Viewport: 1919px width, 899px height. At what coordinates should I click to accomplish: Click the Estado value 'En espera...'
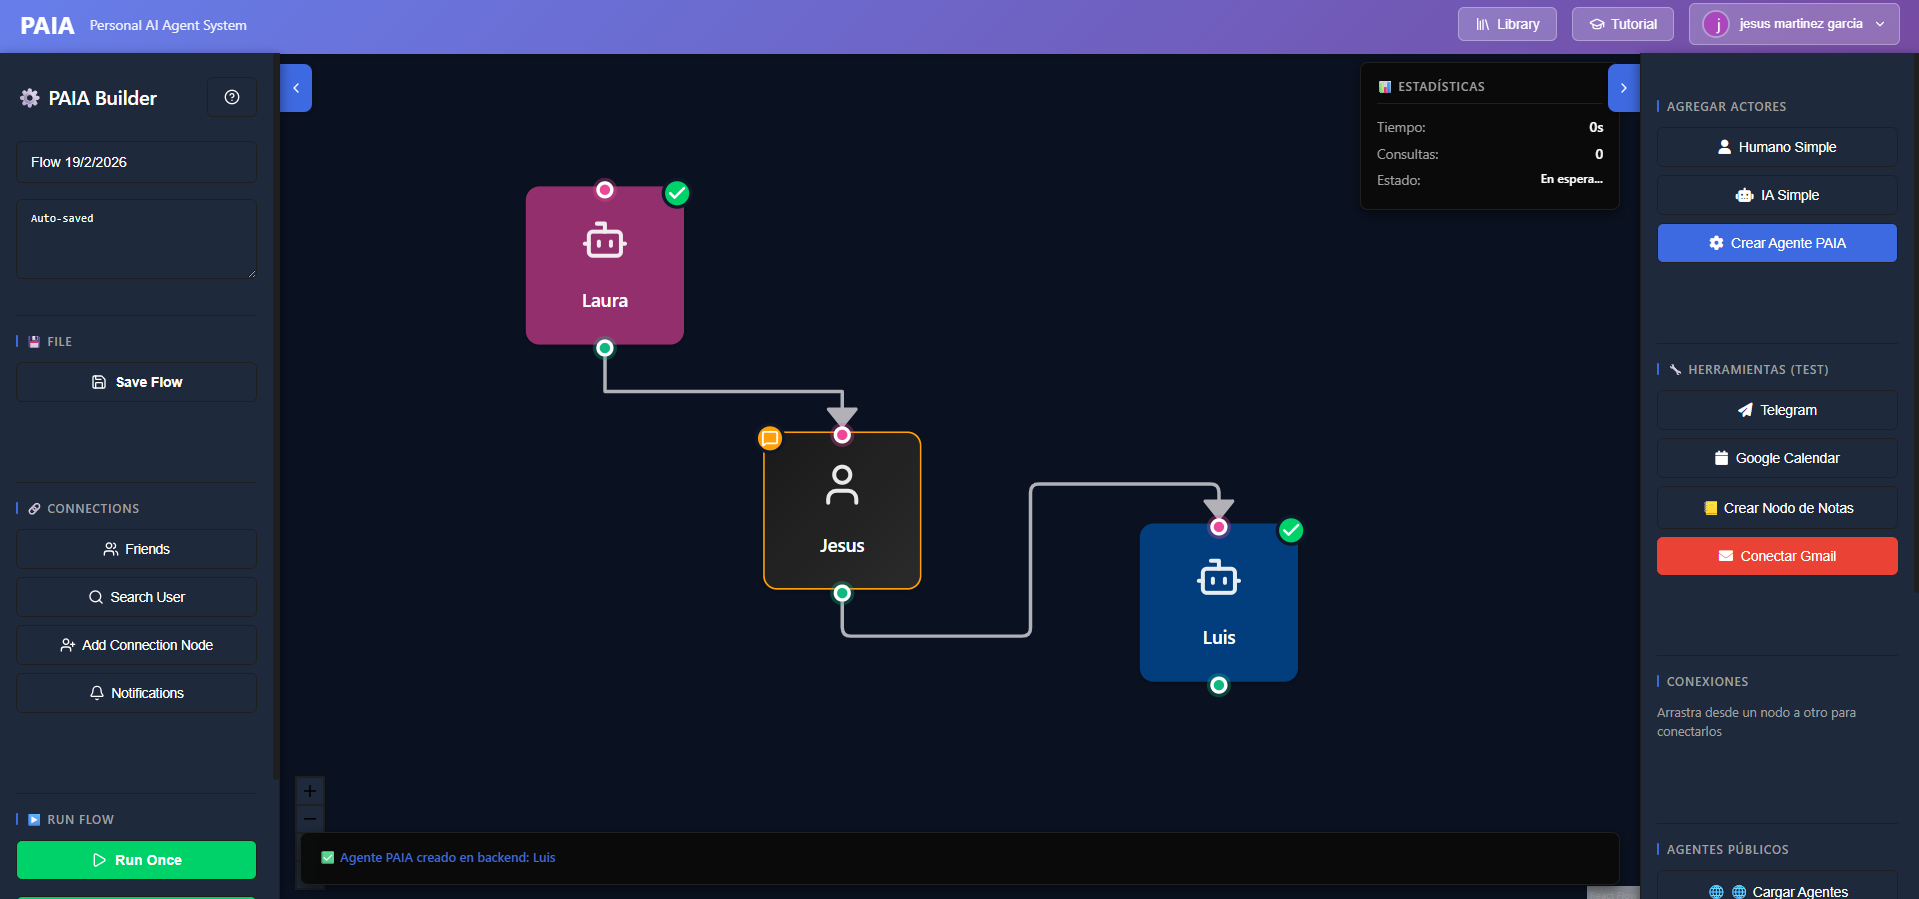[x=1571, y=179]
